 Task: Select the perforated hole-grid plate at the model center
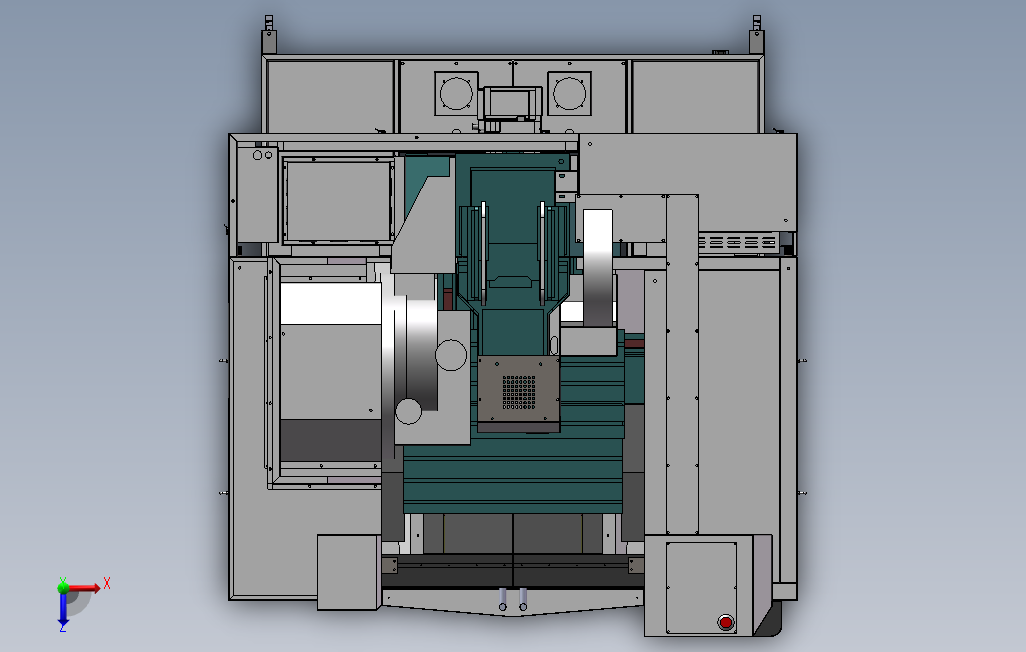(519, 393)
